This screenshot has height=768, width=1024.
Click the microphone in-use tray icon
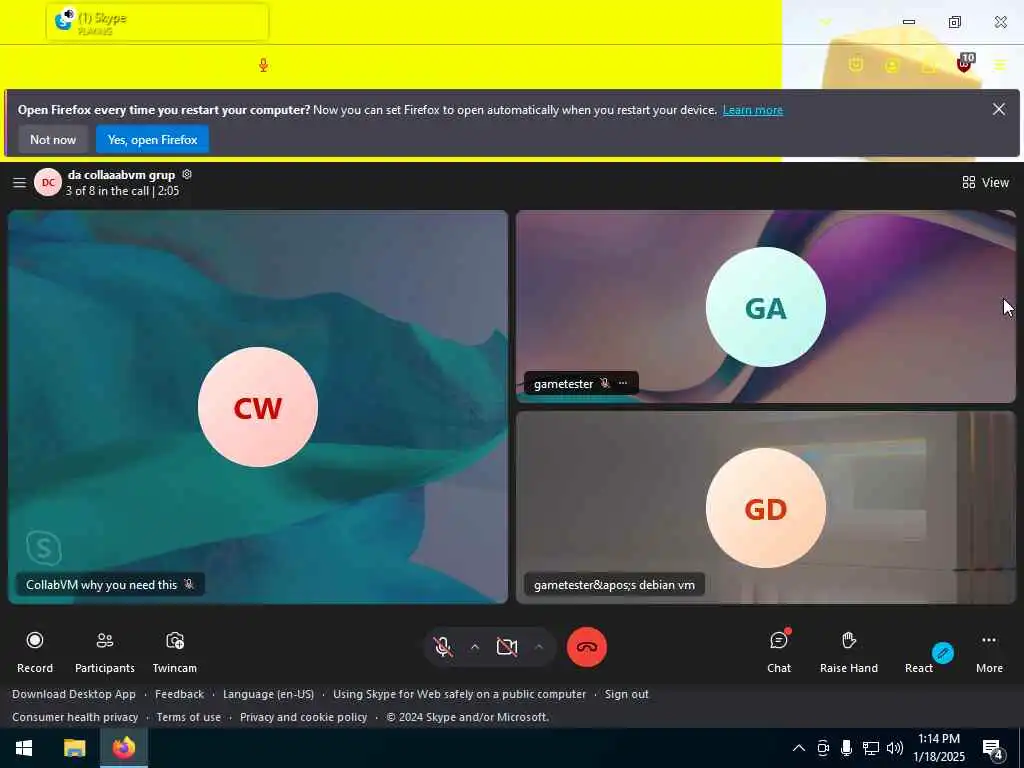coord(846,748)
